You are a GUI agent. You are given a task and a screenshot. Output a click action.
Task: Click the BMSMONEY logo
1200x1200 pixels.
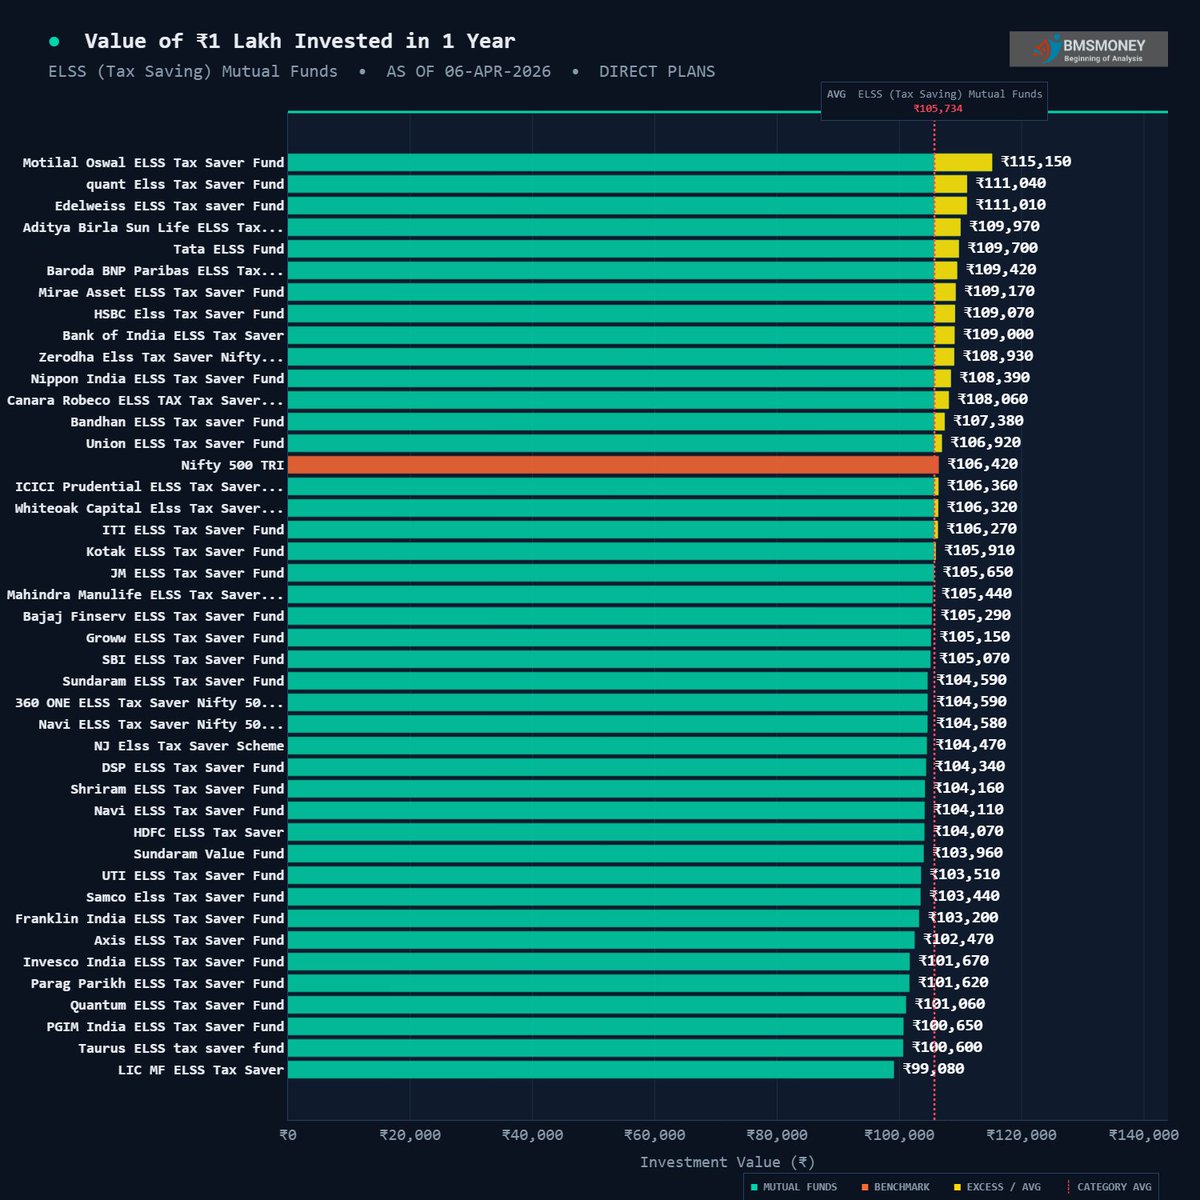pos(1088,49)
